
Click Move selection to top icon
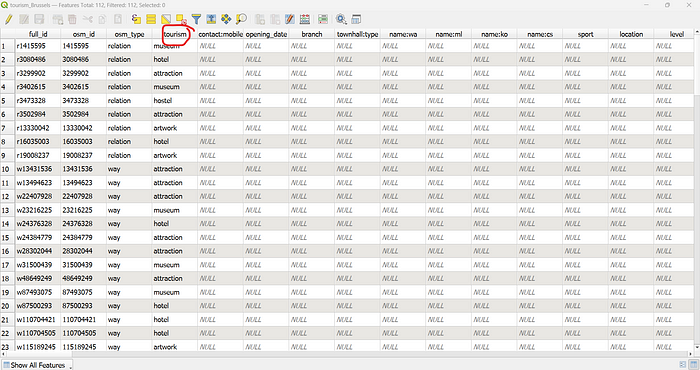pyautogui.click(x=211, y=19)
